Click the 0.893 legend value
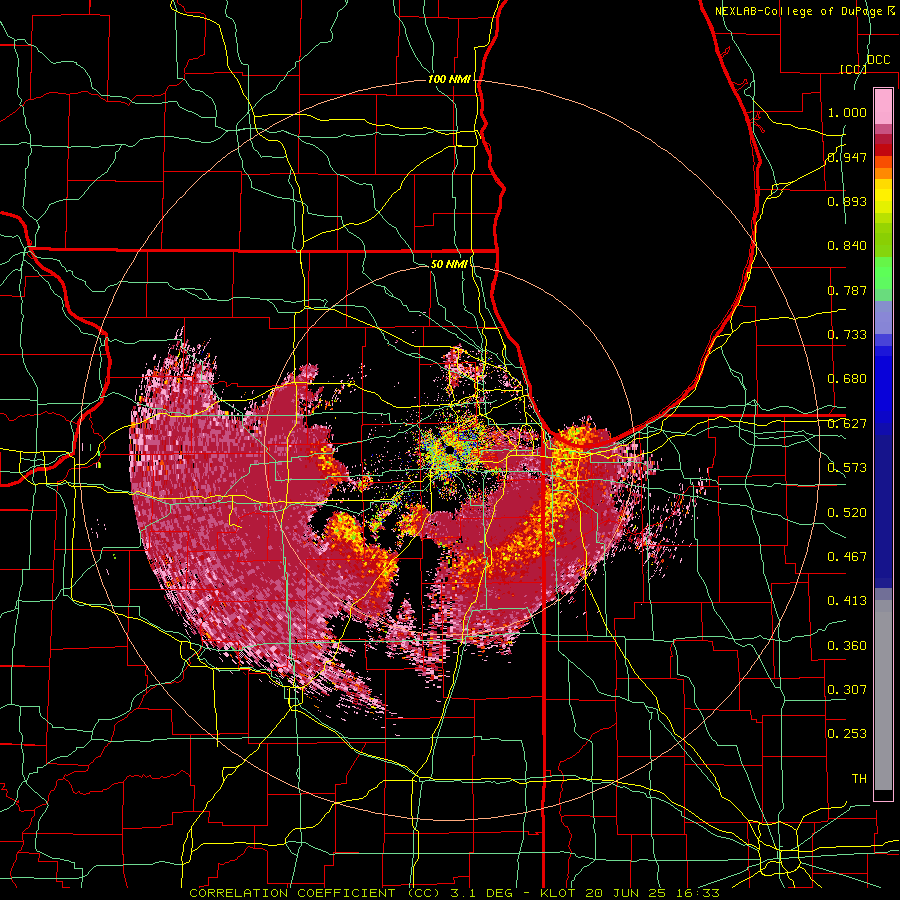This screenshot has width=900, height=900. coord(847,201)
